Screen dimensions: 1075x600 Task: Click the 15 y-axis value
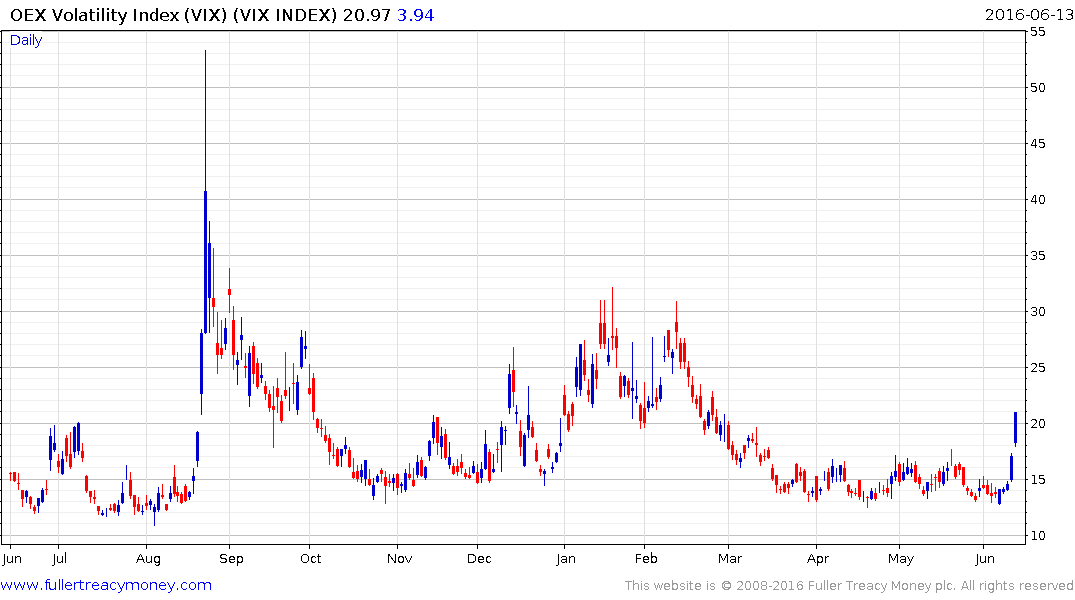(1037, 479)
